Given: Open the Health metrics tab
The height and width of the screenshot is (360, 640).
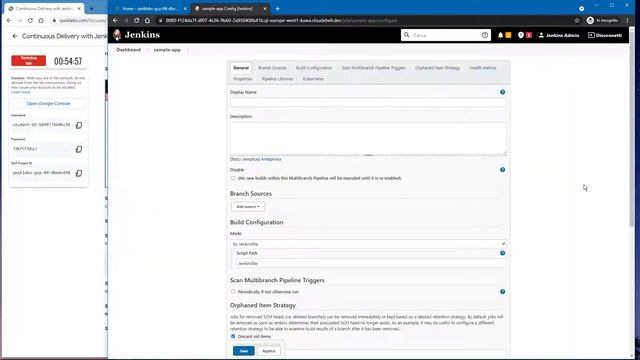Looking at the screenshot, I should 482,68.
